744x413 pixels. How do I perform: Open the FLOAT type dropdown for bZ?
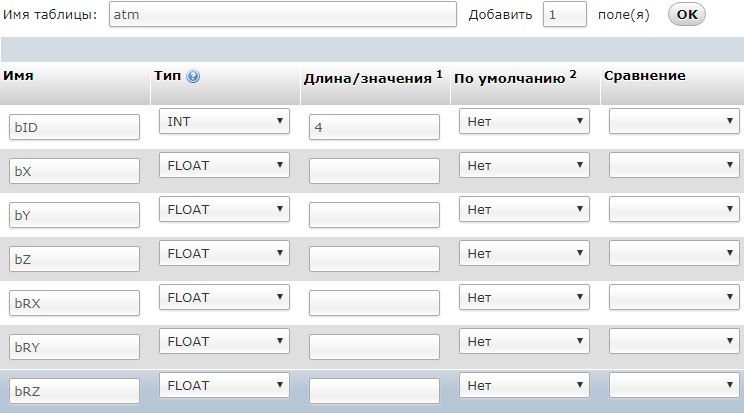coord(224,253)
